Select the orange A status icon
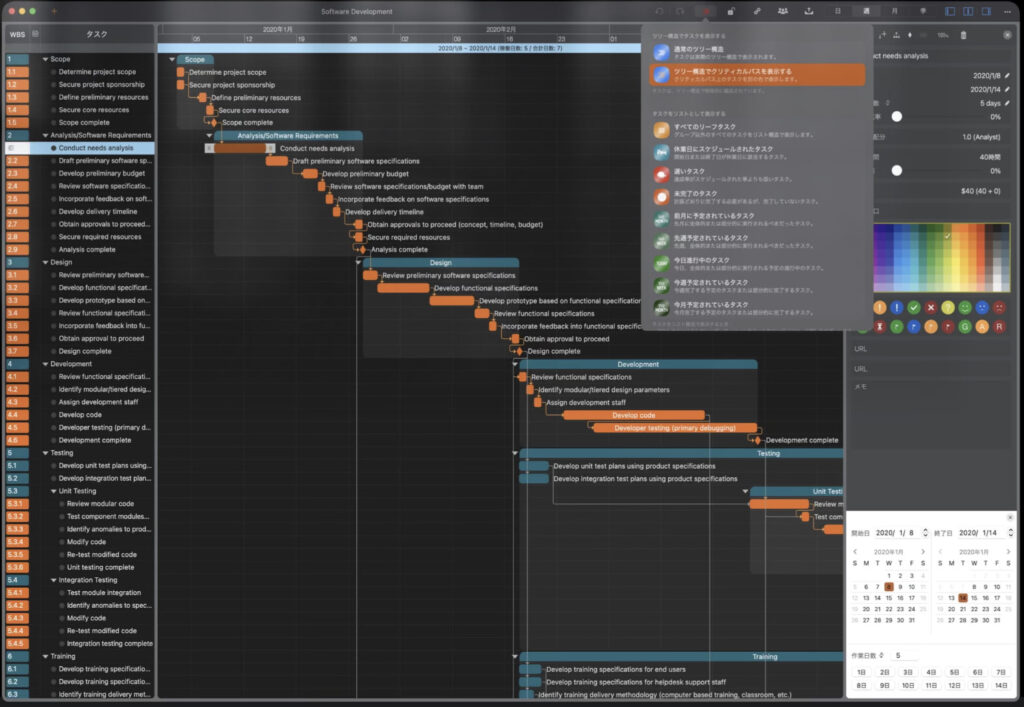Viewport: 1024px width, 707px height. pyautogui.click(x=982, y=326)
